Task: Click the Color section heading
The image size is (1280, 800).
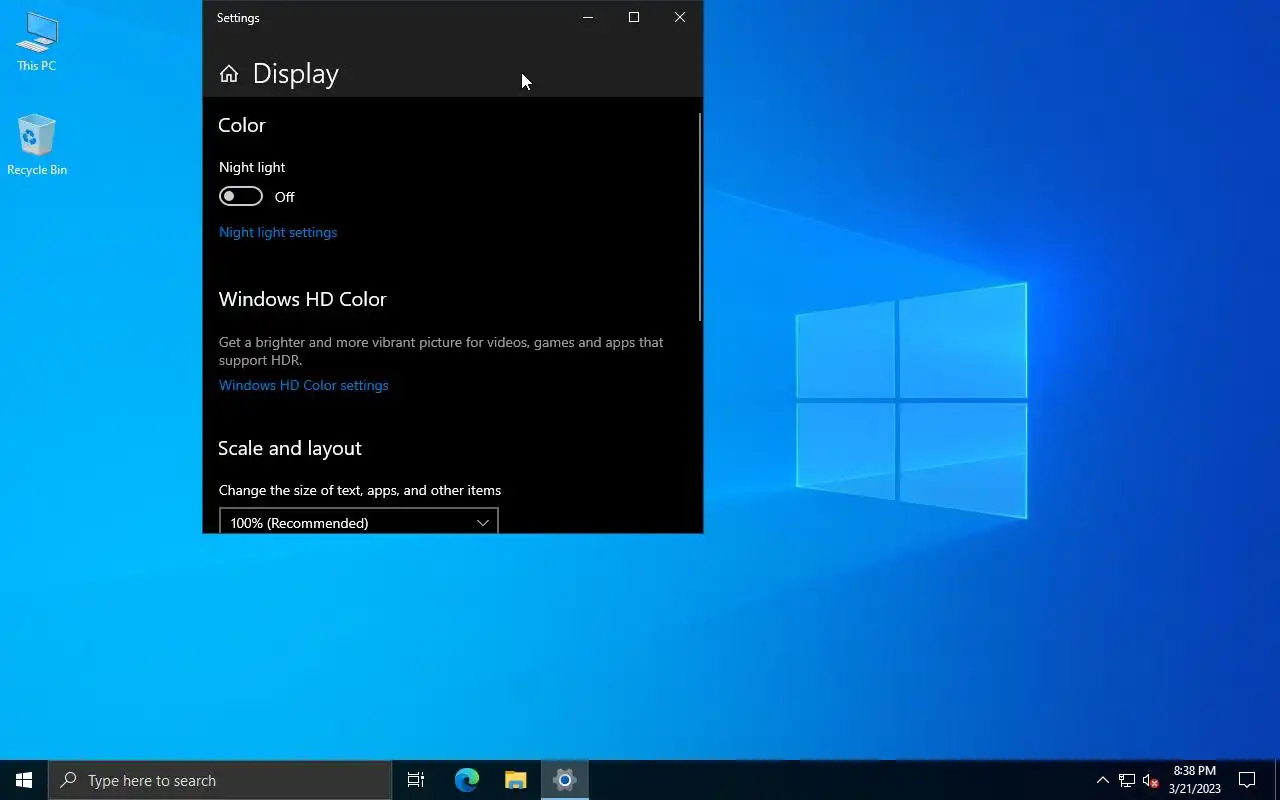Action: tap(242, 125)
